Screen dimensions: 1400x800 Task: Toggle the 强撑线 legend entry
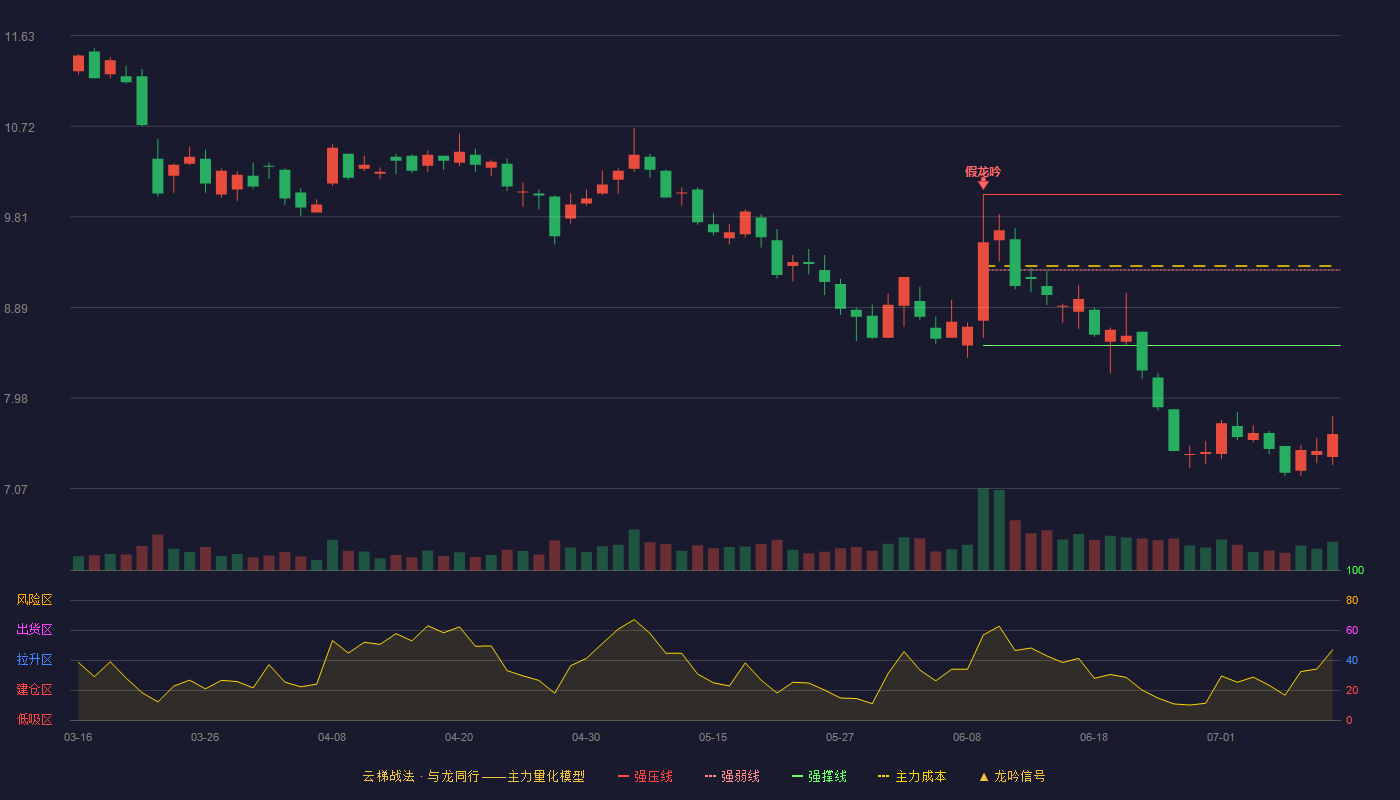pyautogui.click(x=819, y=776)
